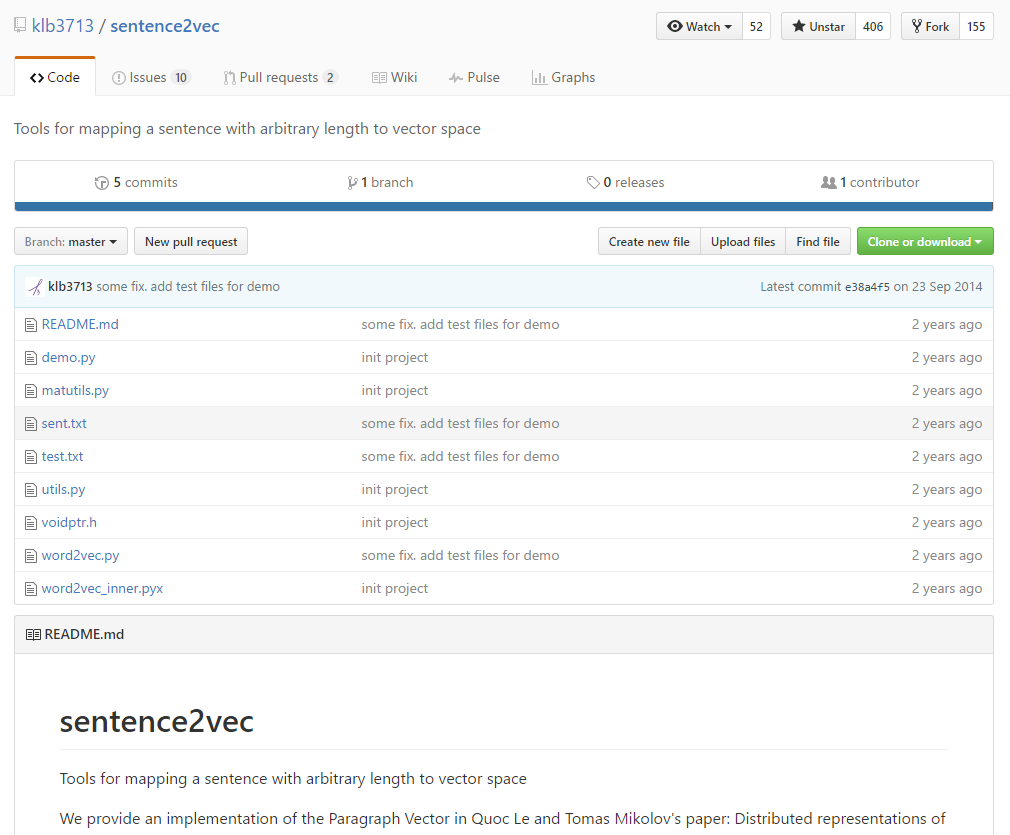The width and height of the screenshot is (1010, 835).
Task: Open the sentence2vec repository link
Action: pos(165,26)
